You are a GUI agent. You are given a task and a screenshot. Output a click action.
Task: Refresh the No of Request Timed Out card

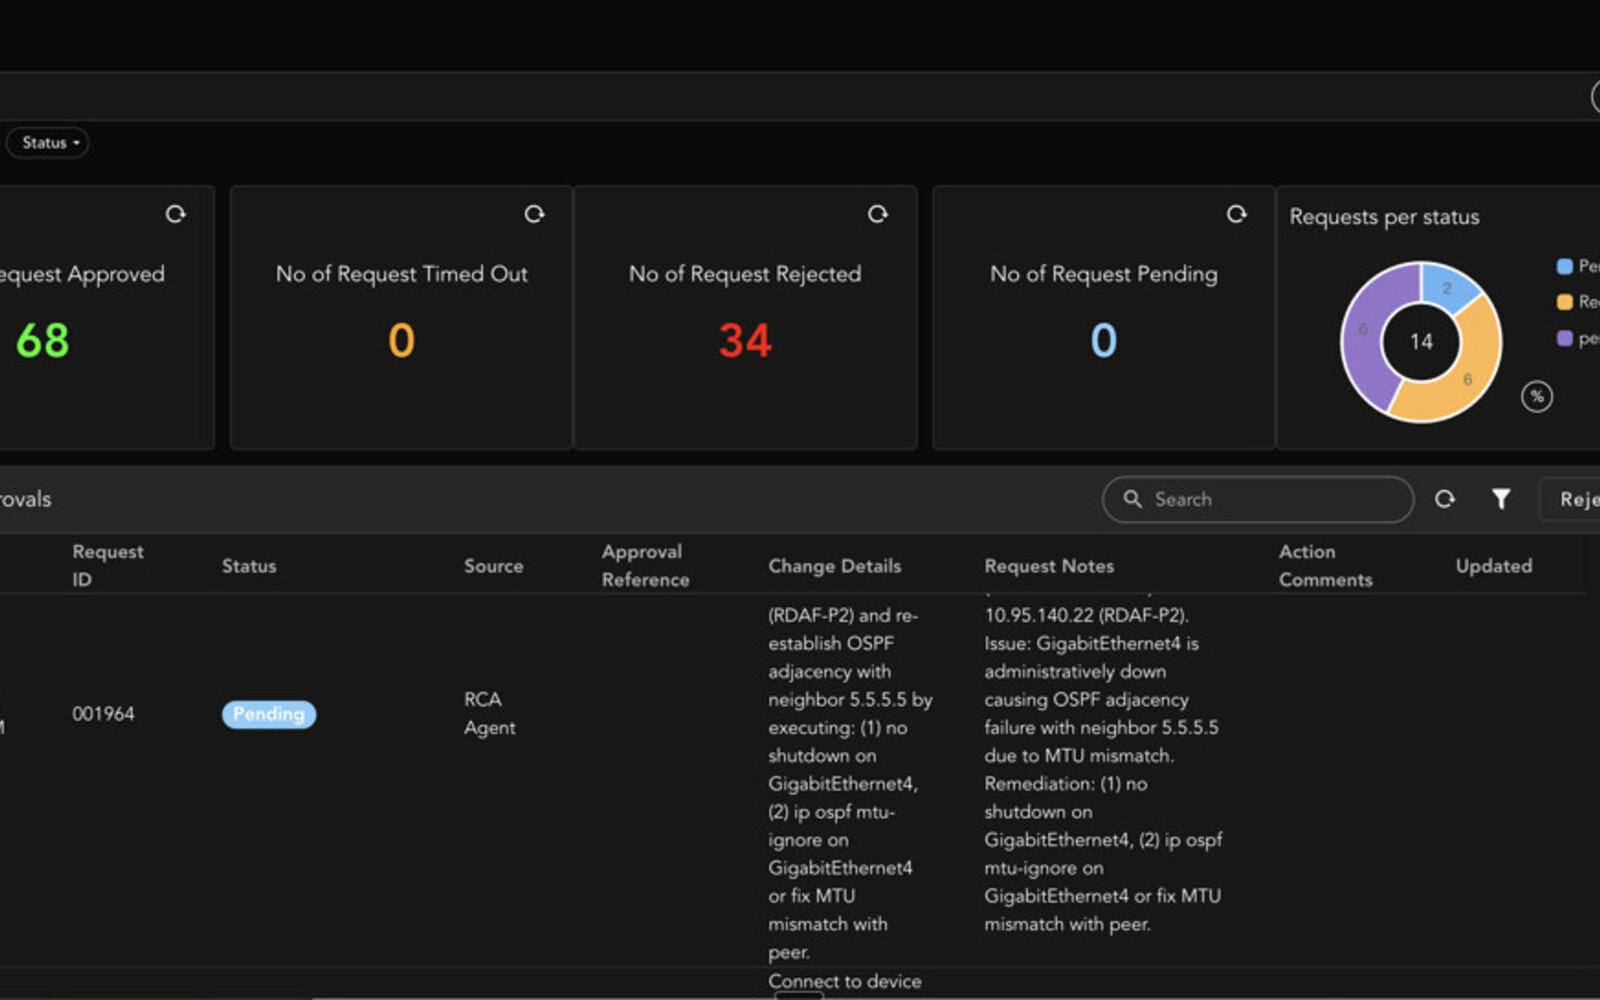[535, 214]
